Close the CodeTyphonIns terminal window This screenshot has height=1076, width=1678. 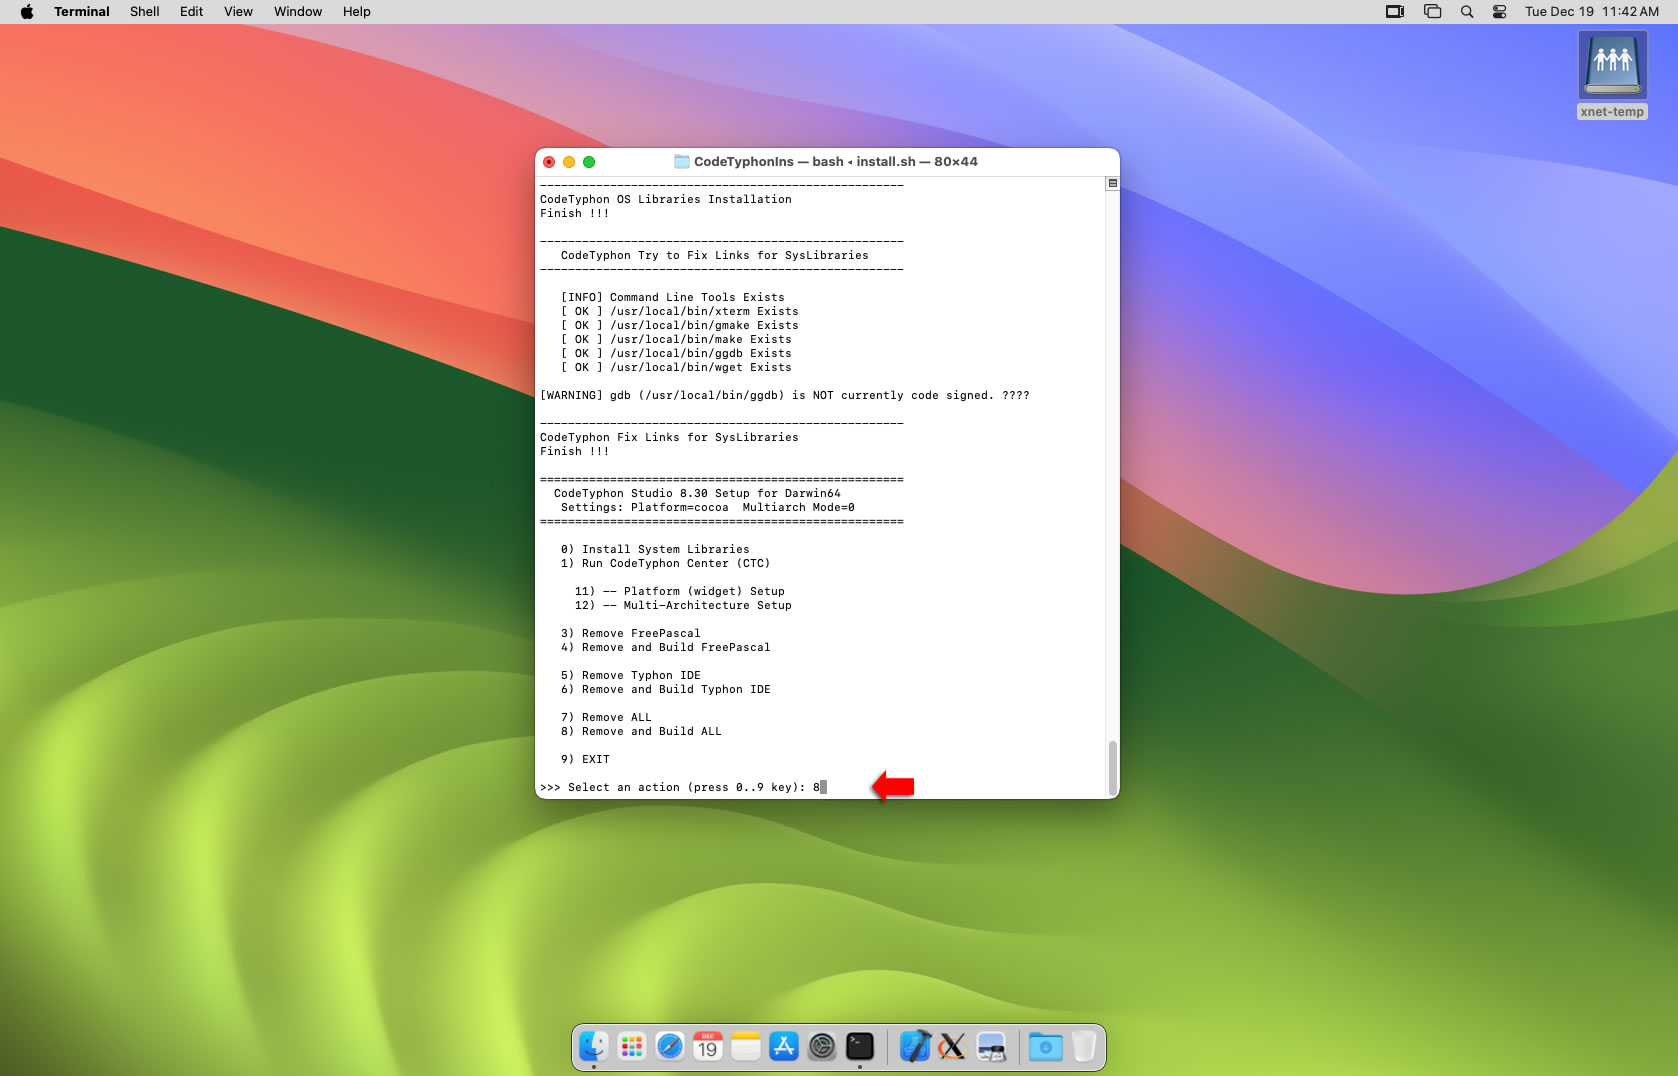point(549,162)
